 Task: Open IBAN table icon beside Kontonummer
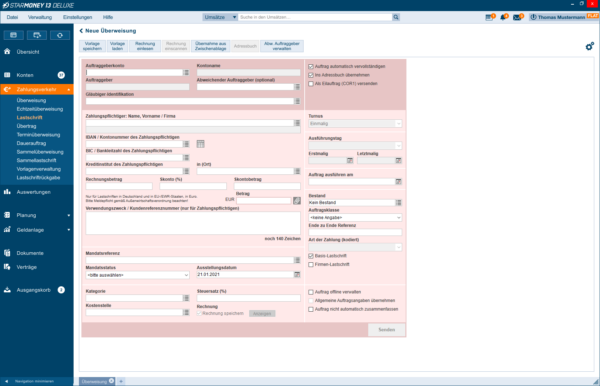point(201,144)
